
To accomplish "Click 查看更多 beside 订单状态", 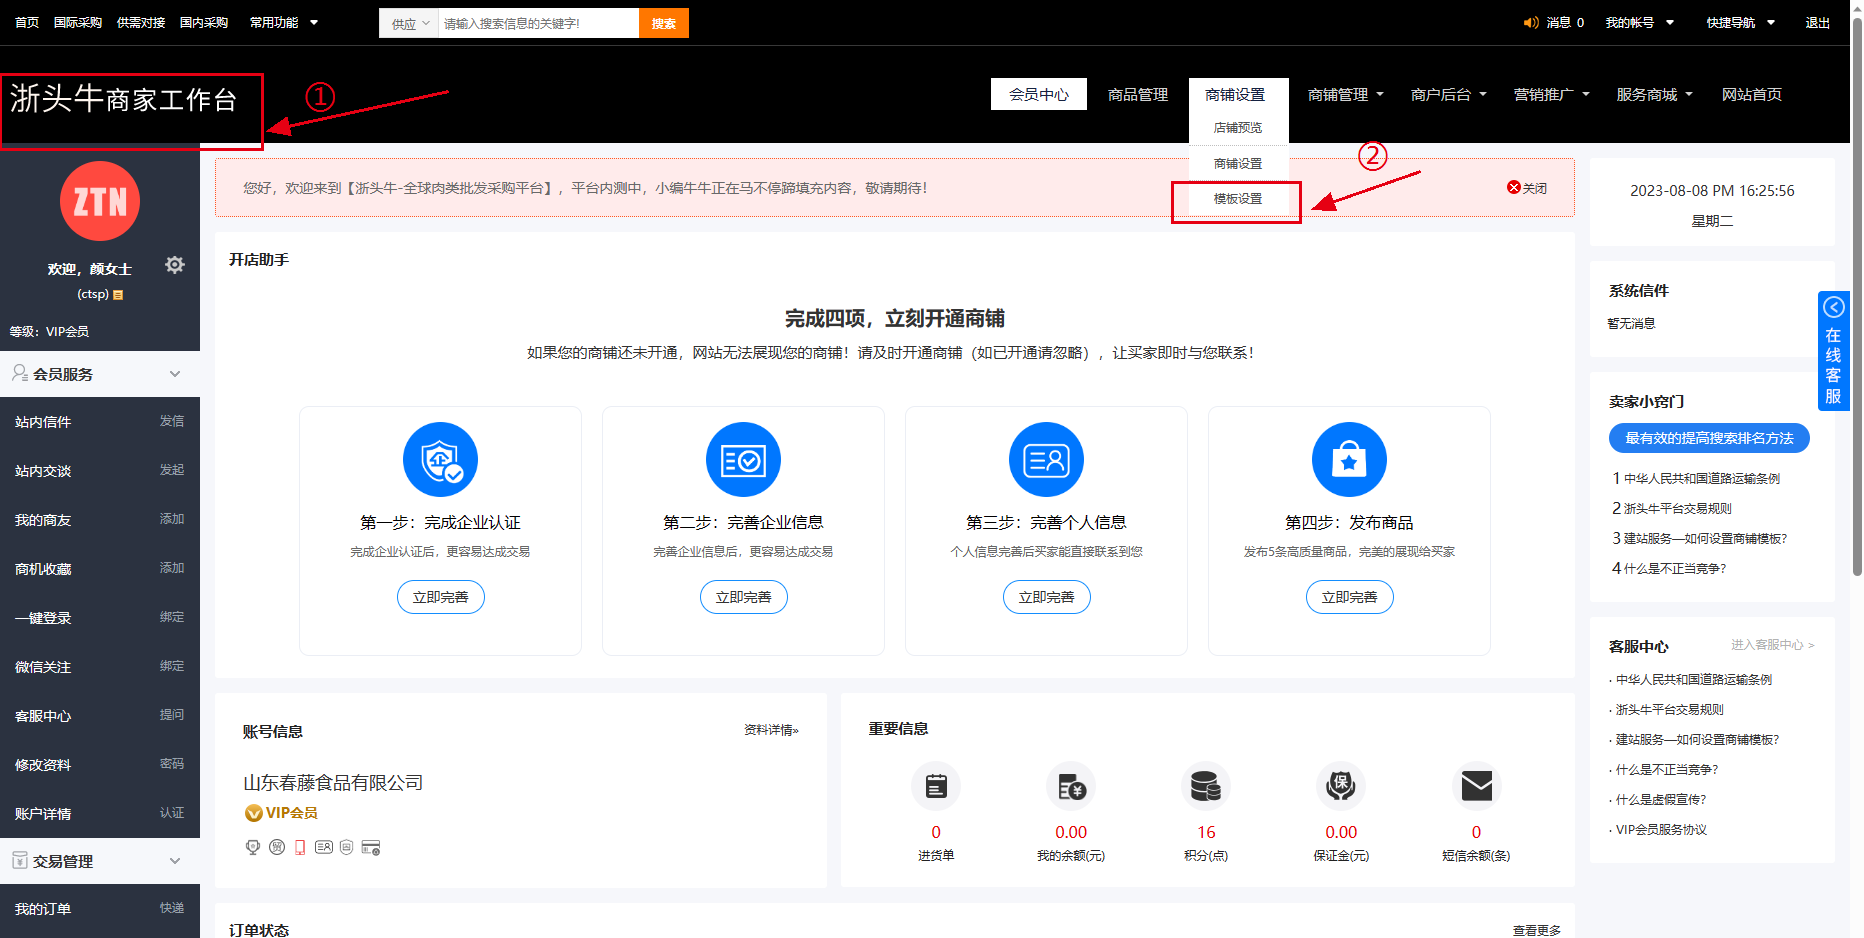I will coord(1537,930).
